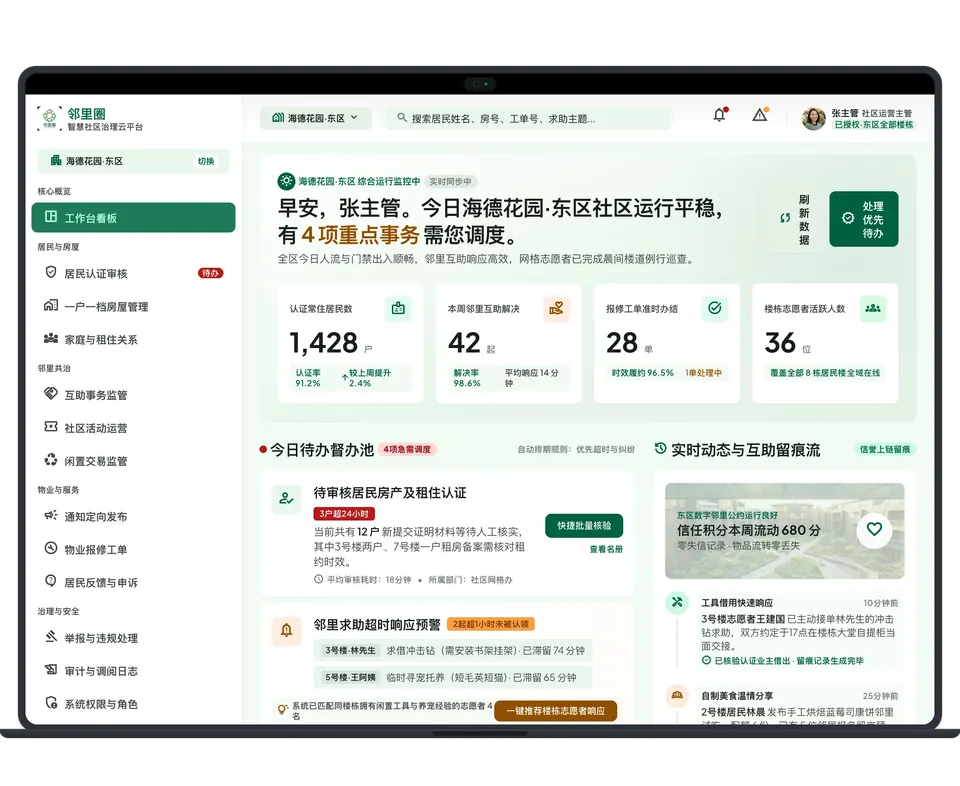Screen dimensions: 960x786
Task: Click the 覆盖全部8栋居民楼全域在线 label
Action: click(x=825, y=373)
